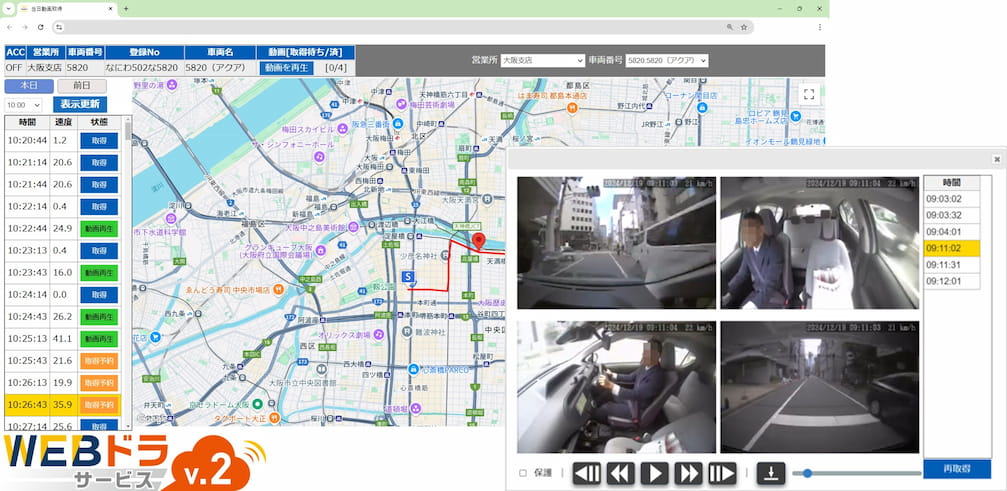Step forward one frame in the video
1007x491 pixels.
coord(722,473)
